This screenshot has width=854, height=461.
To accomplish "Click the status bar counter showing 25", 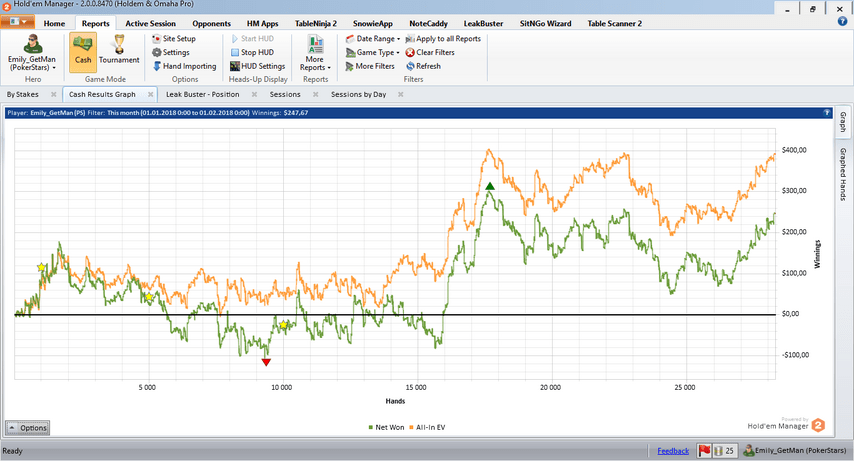I will 724,451.
